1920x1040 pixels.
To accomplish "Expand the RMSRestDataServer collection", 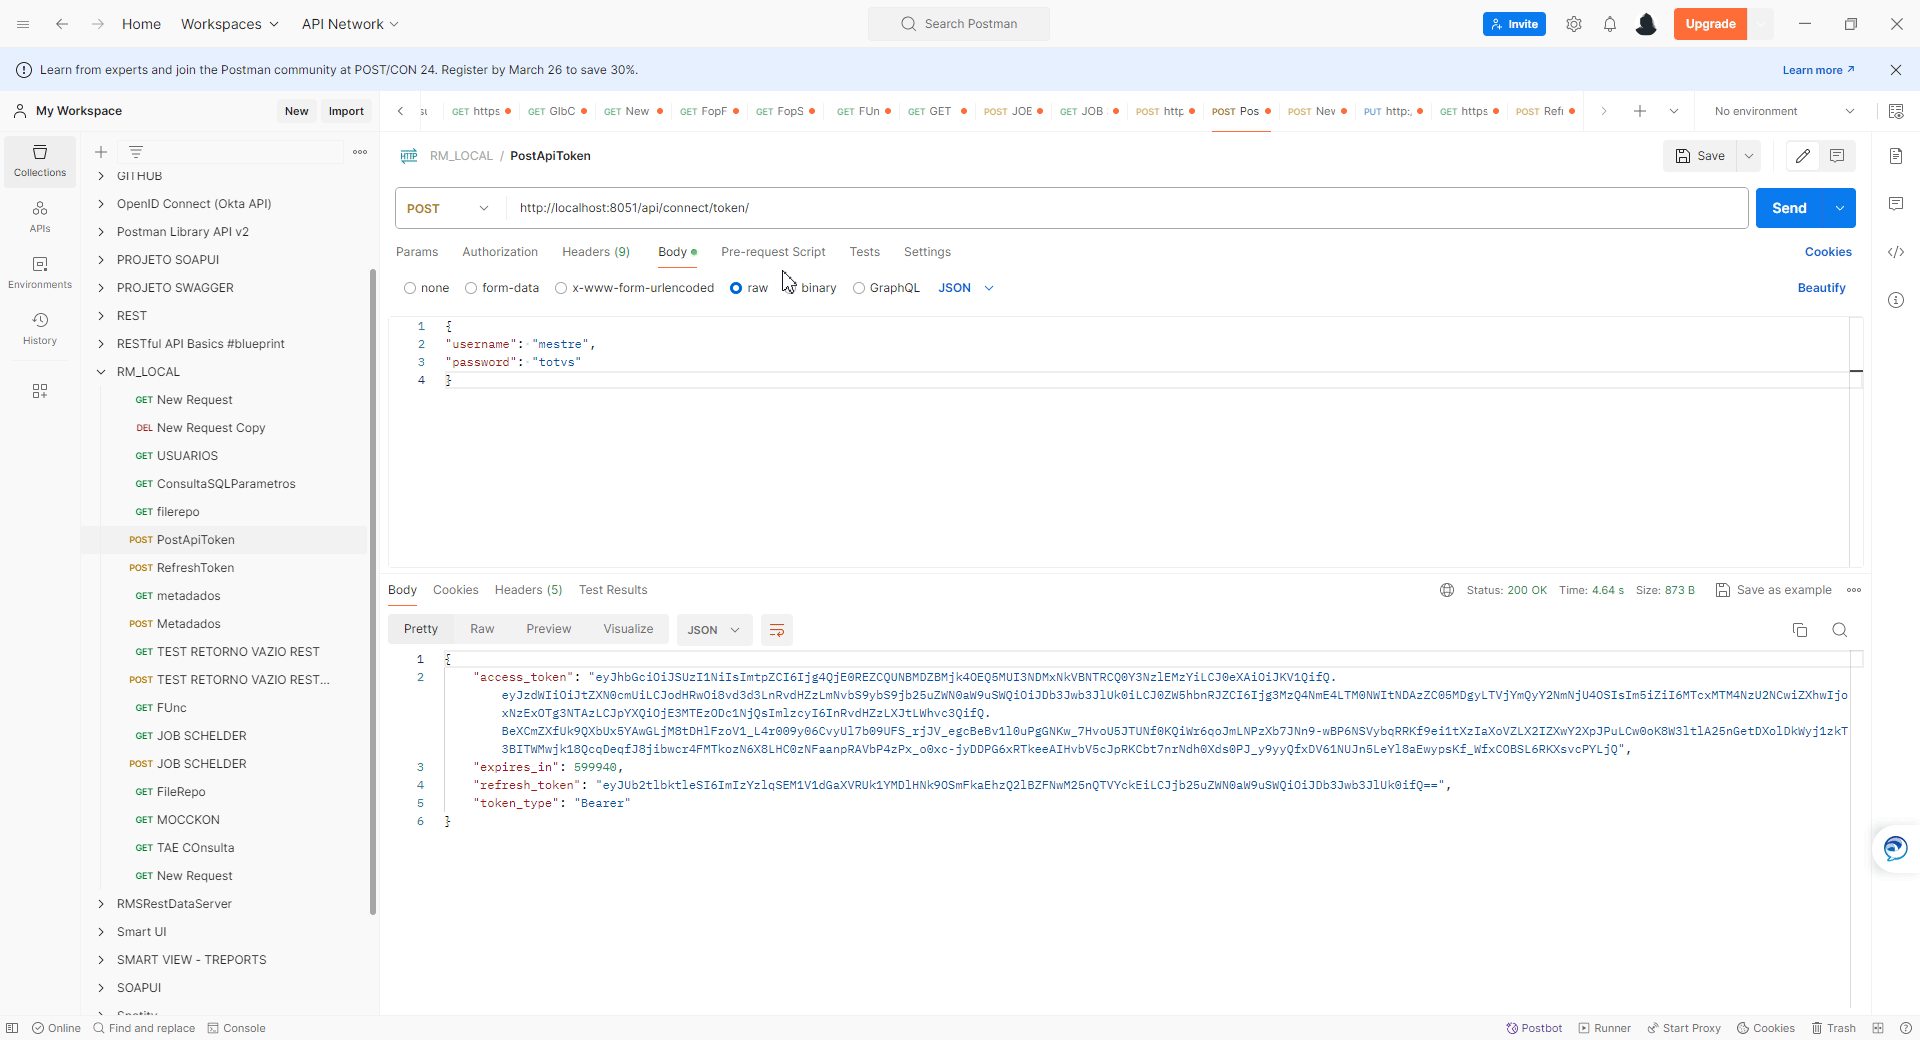I will (x=101, y=904).
